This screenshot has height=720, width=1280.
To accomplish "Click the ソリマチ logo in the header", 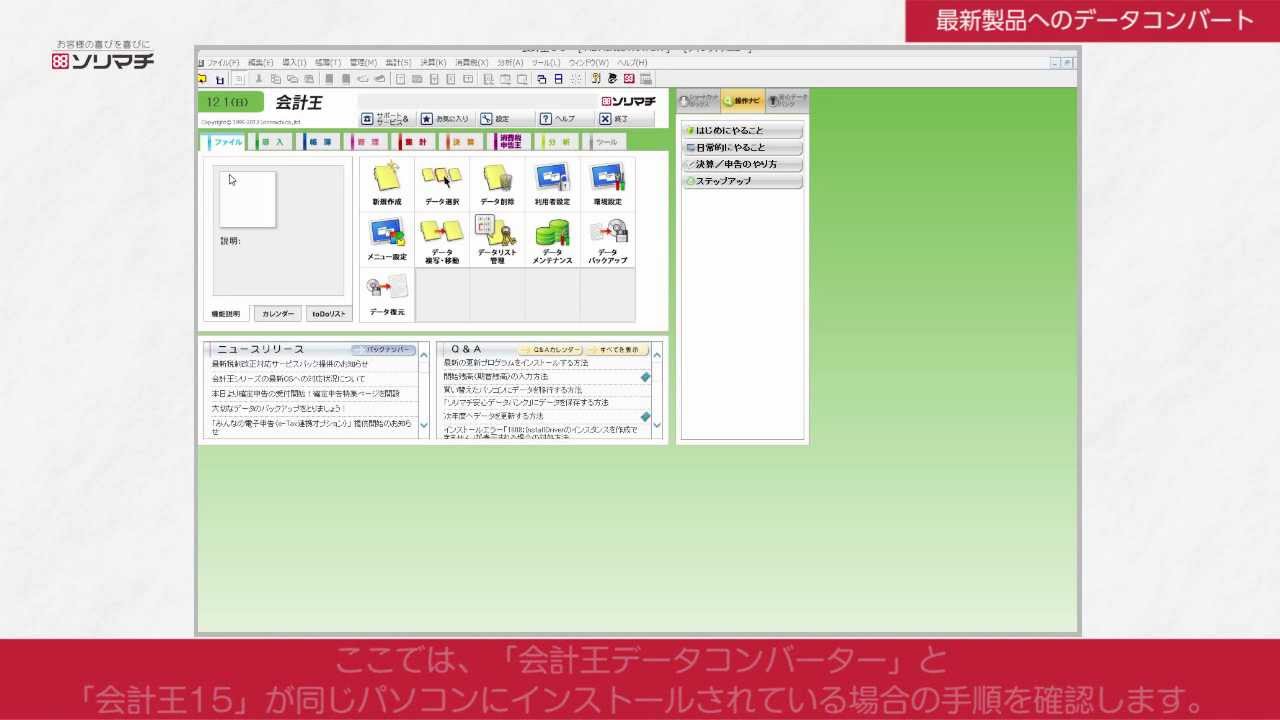I will click(628, 101).
